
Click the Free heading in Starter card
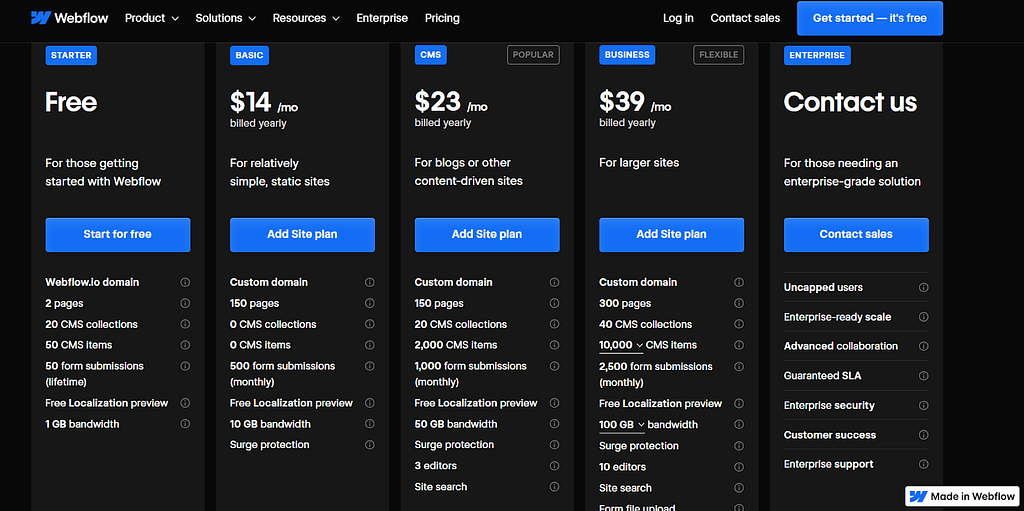[71, 102]
